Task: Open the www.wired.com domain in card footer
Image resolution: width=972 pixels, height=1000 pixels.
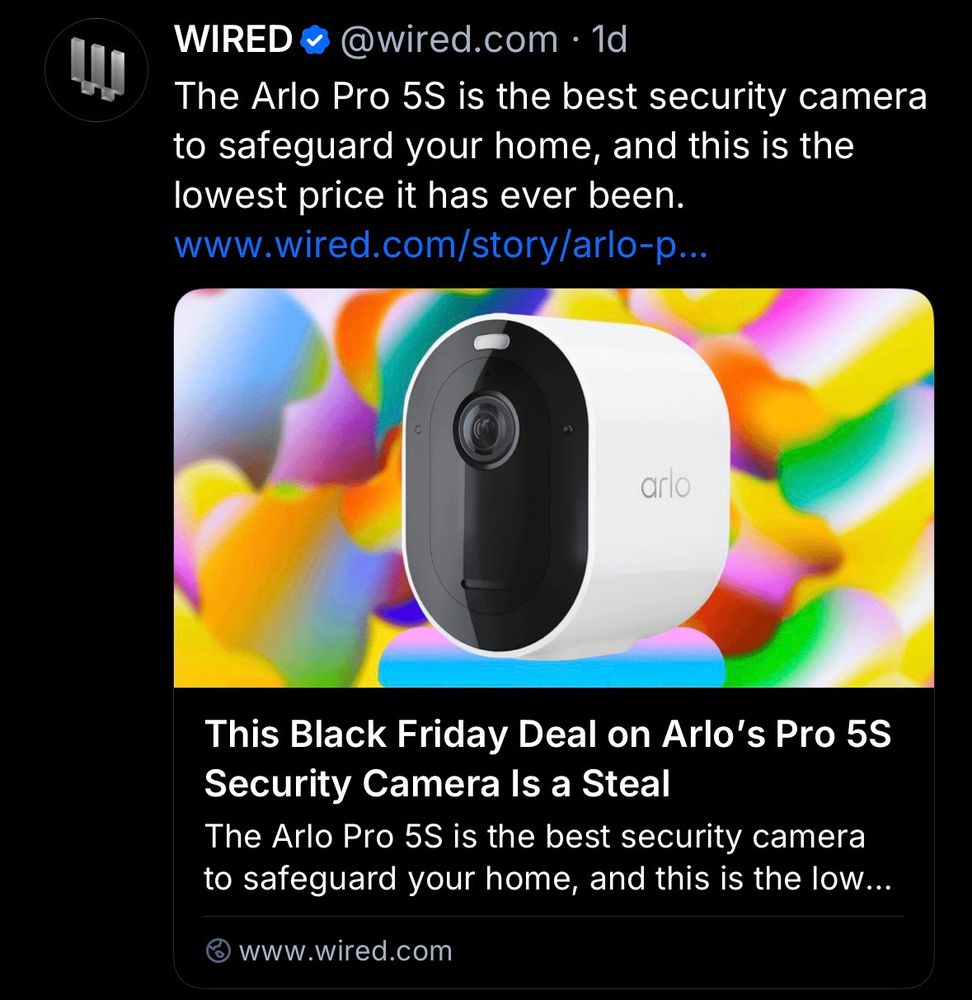Action: [x=345, y=950]
